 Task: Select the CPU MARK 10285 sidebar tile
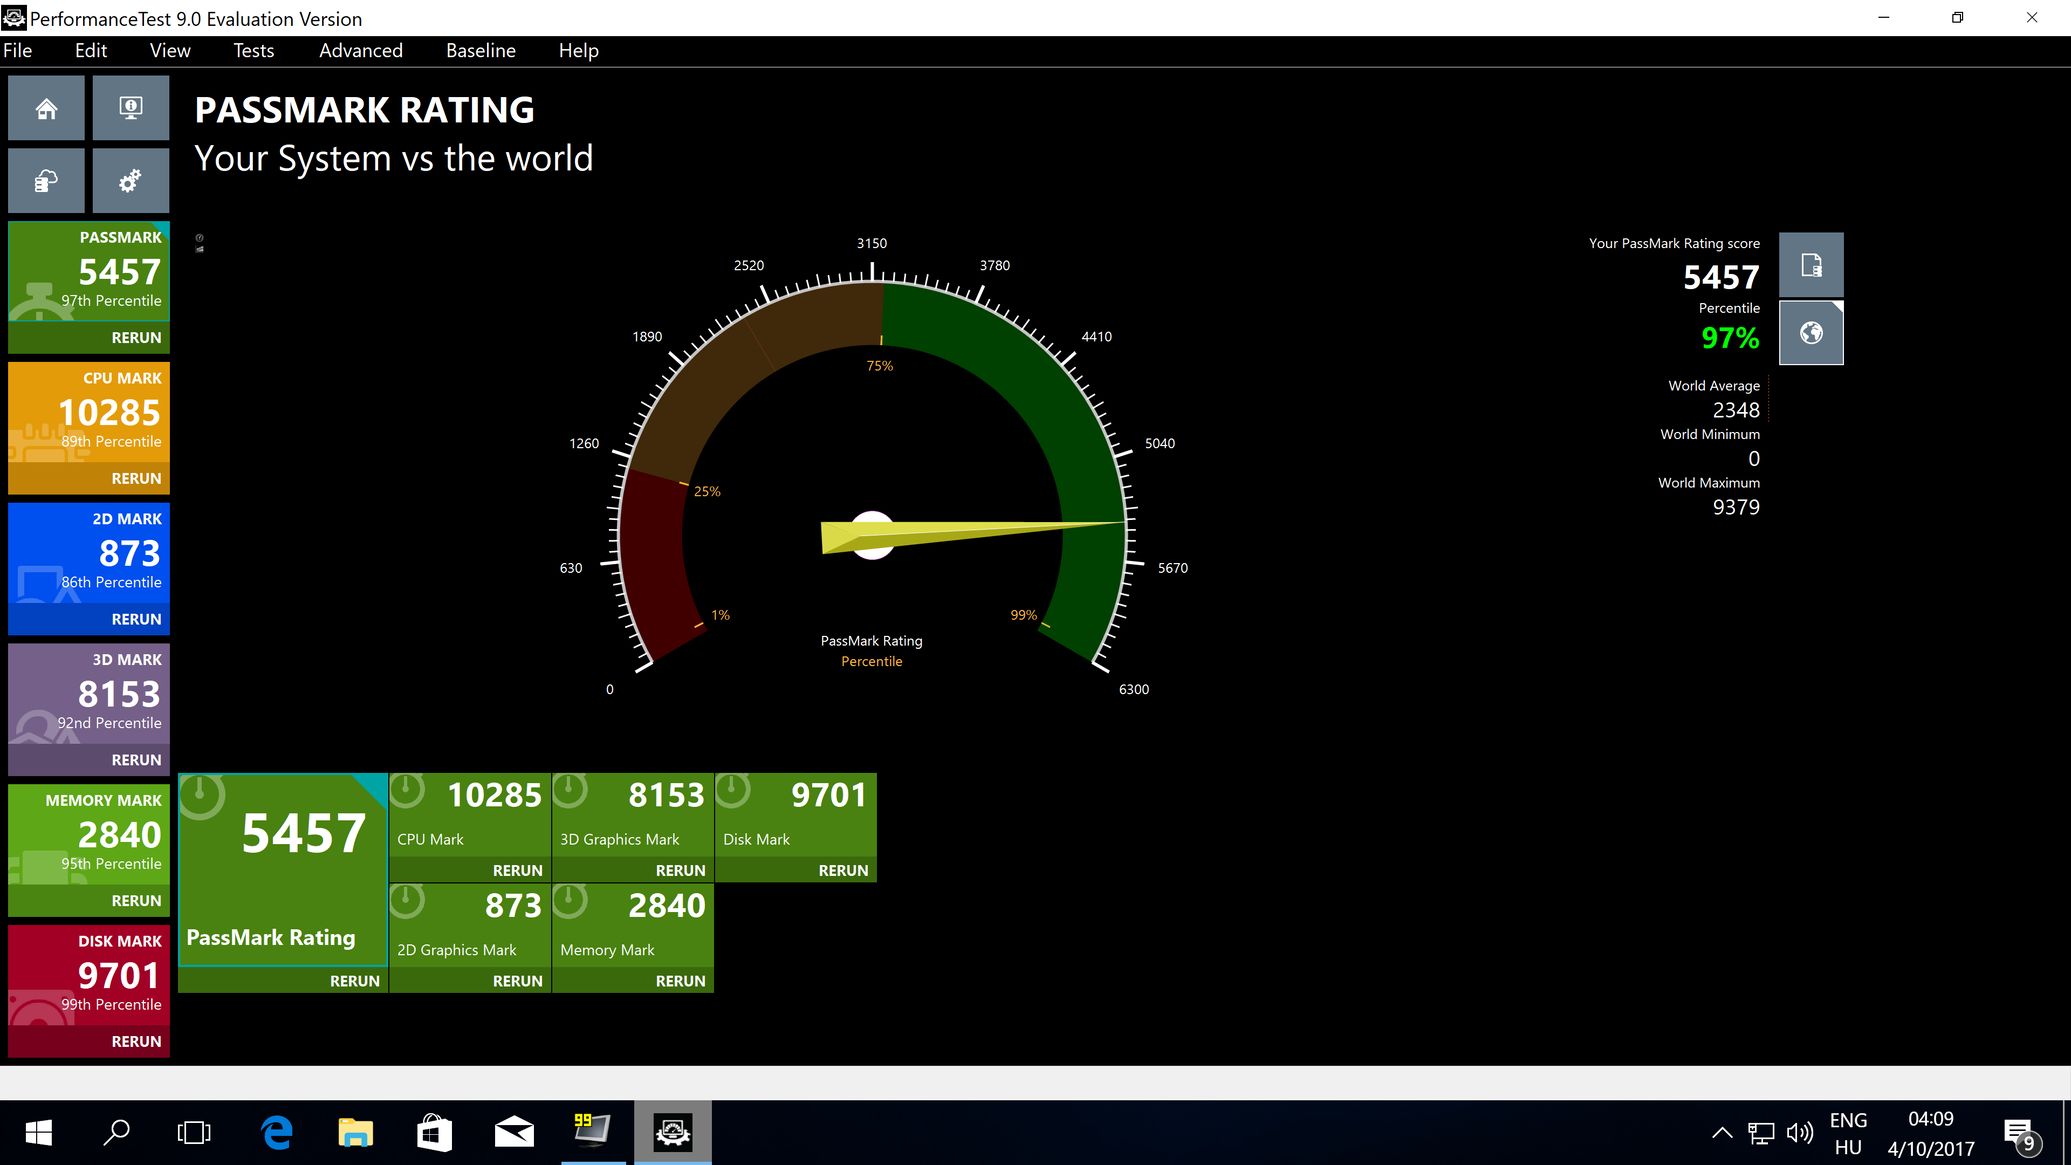89,413
